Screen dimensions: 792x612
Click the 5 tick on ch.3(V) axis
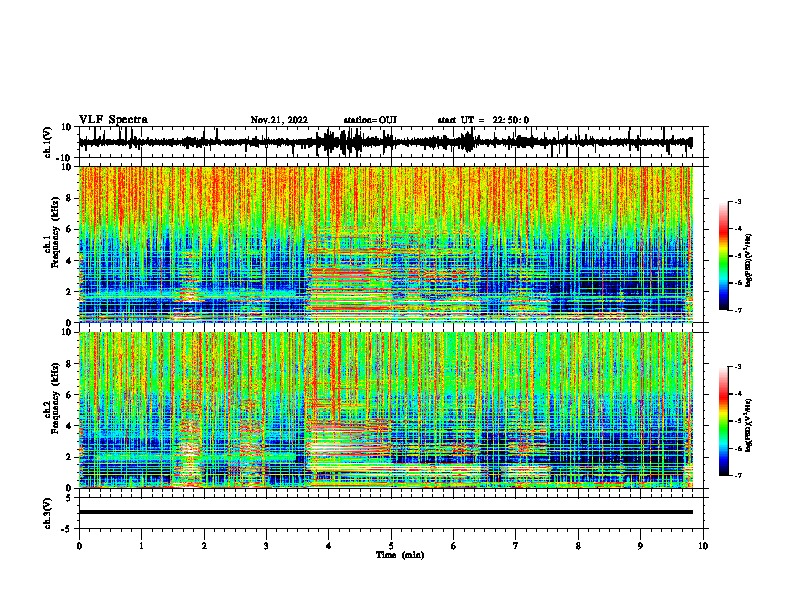click(69, 498)
